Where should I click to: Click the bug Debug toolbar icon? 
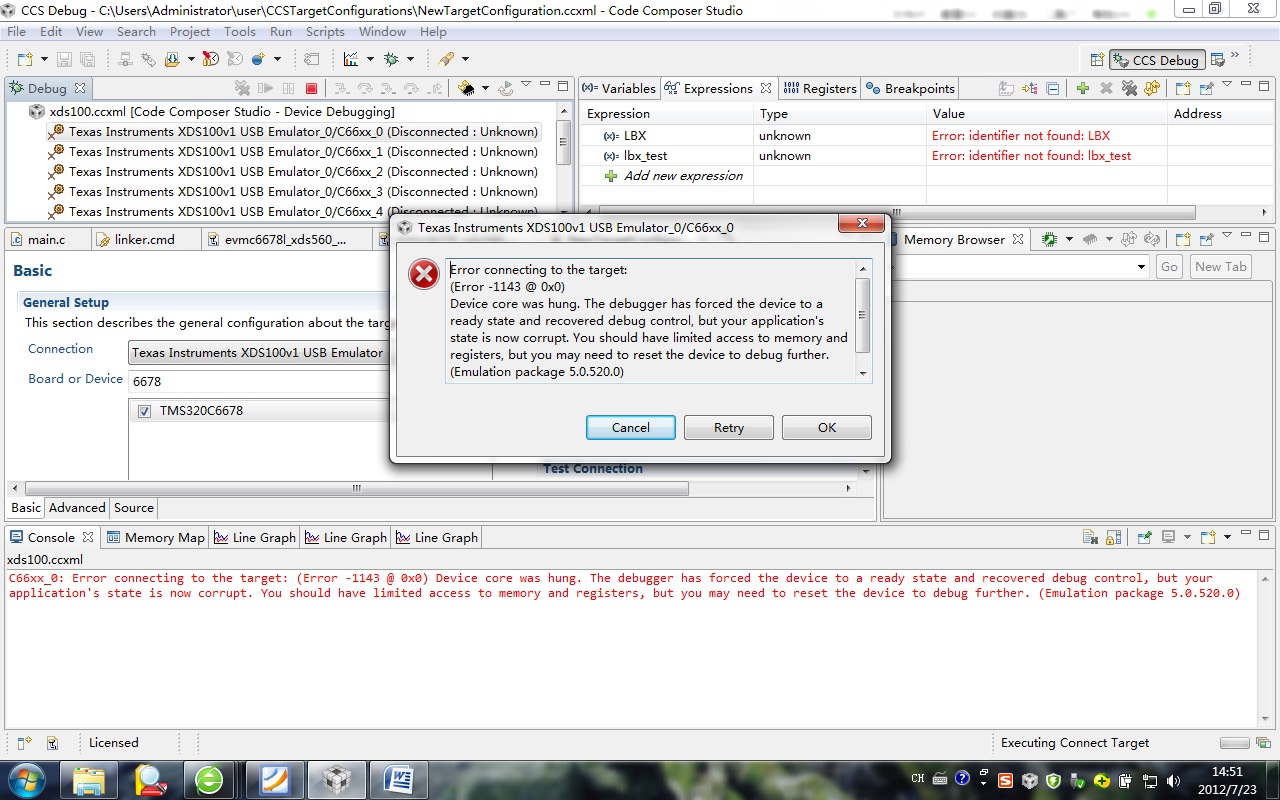point(391,59)
